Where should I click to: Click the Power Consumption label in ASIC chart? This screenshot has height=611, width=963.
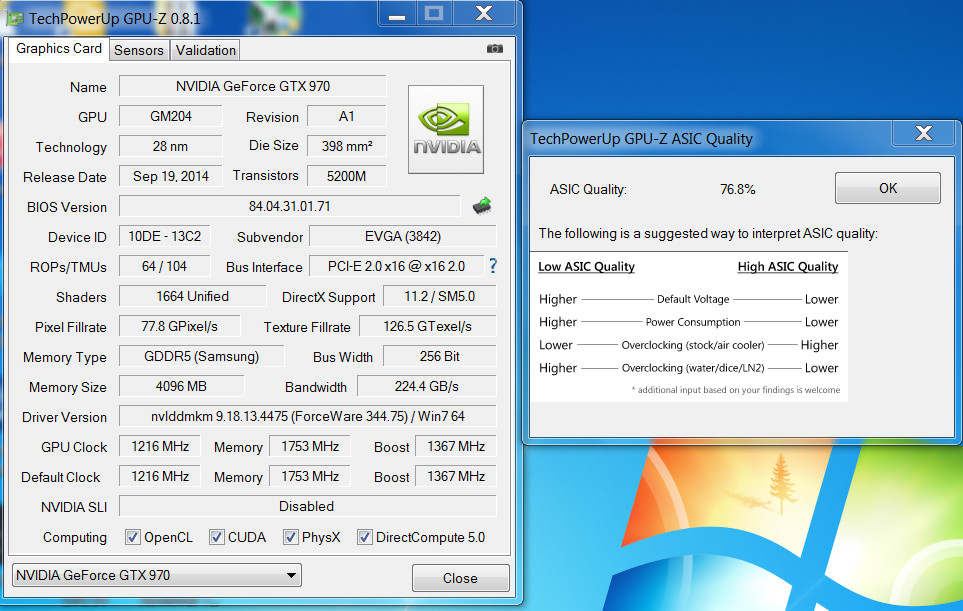click(693, 322)
